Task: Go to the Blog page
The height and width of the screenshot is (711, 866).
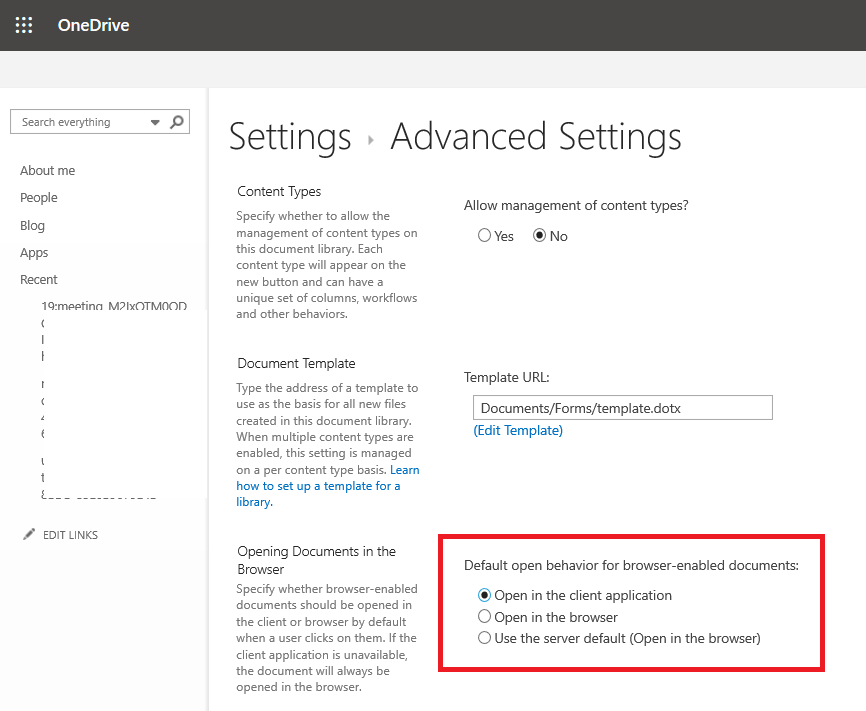Action: coord(32,225)
